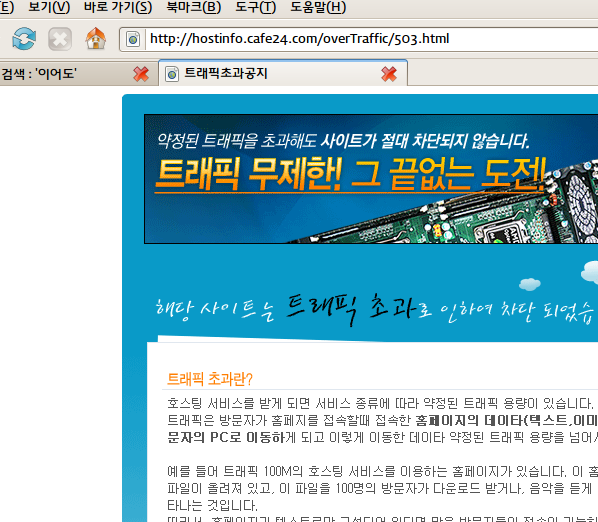
Task: Close the 트래픽초과공지 tab
Action: point(389,74)
